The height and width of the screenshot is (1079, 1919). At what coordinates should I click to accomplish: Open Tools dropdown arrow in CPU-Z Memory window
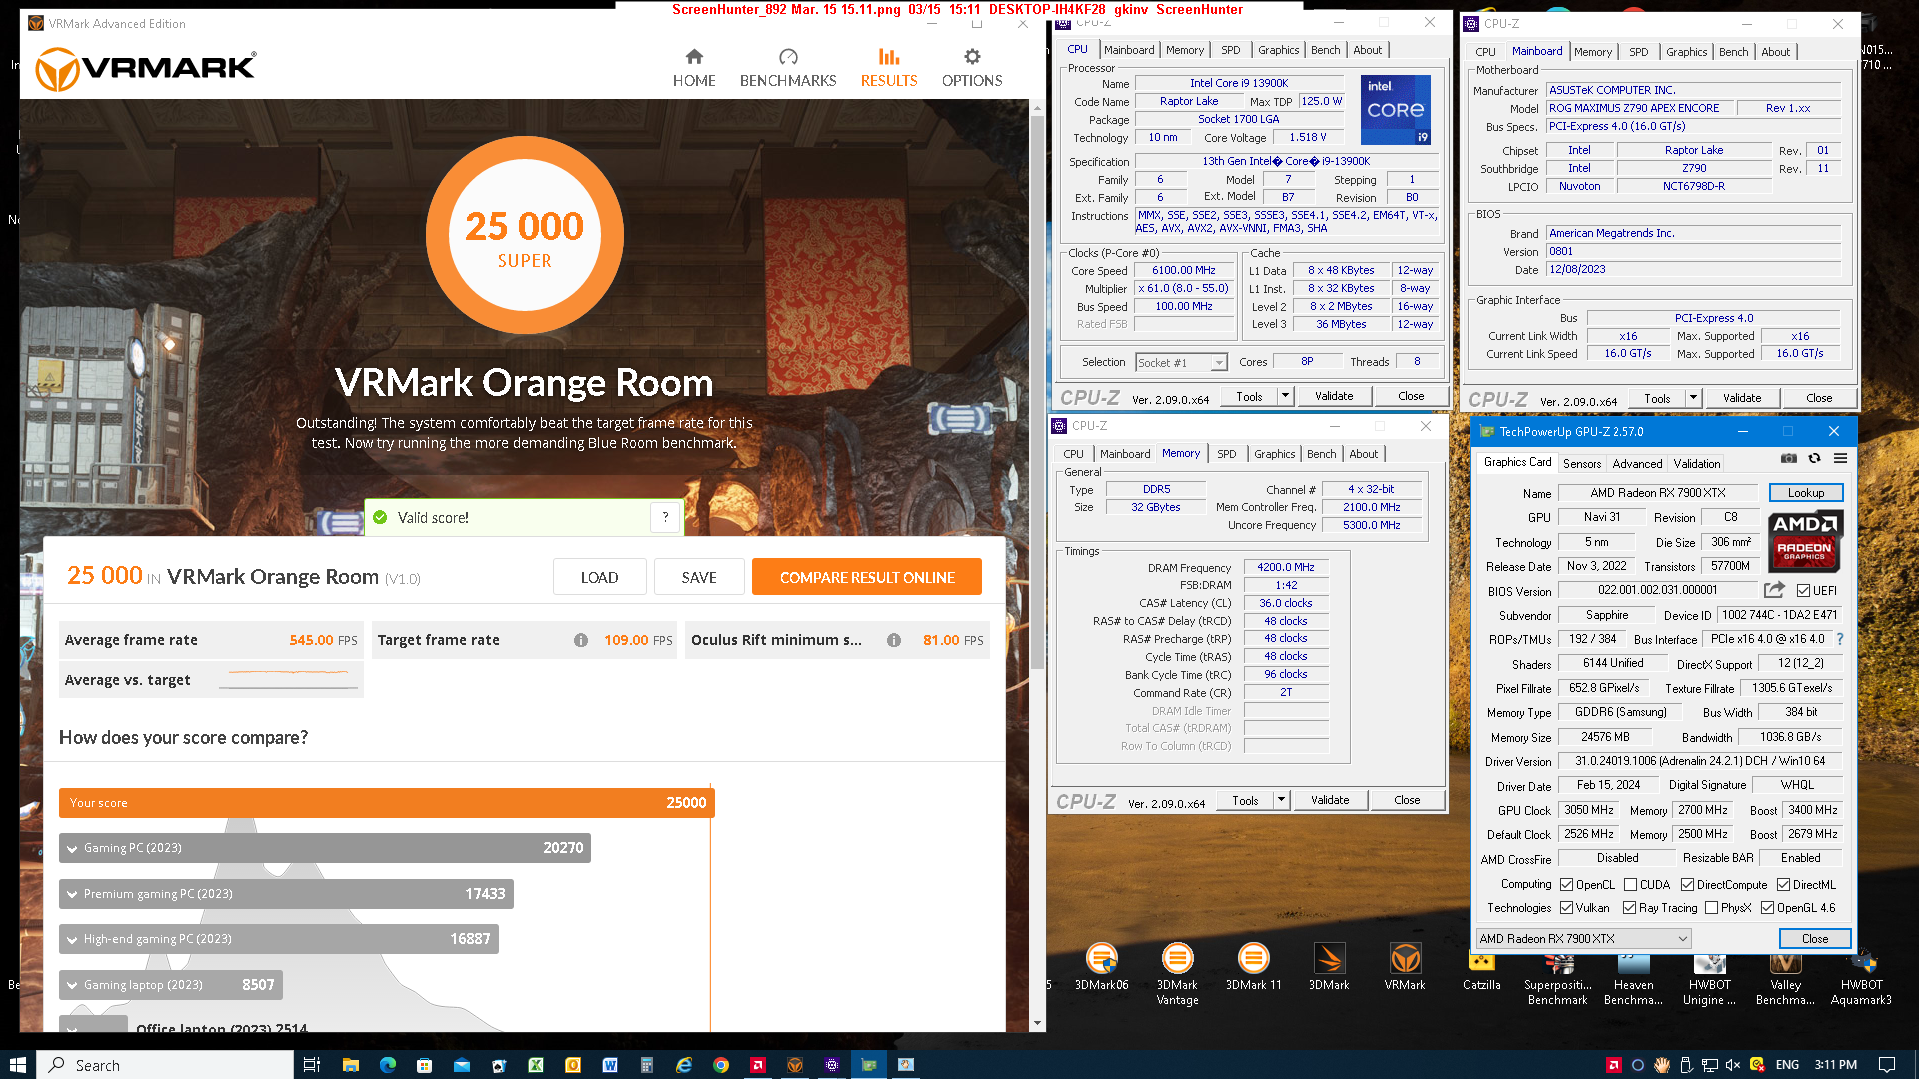(1281, 801)
